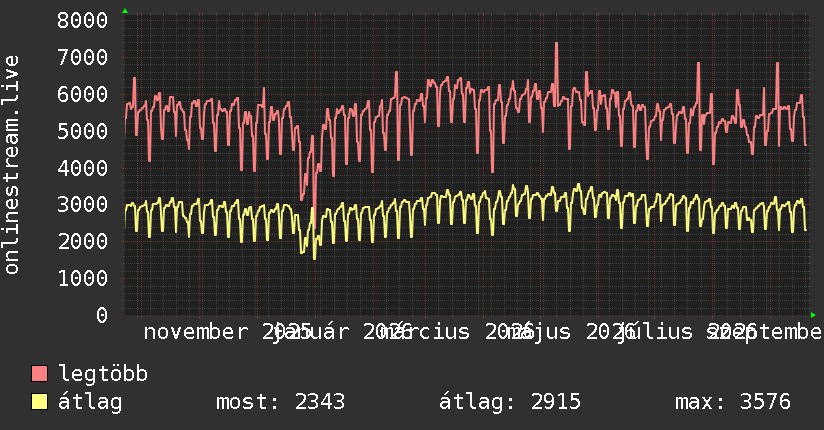Click the 3000 y-axis label
The image size is (824, 430).
coord(83,204)
